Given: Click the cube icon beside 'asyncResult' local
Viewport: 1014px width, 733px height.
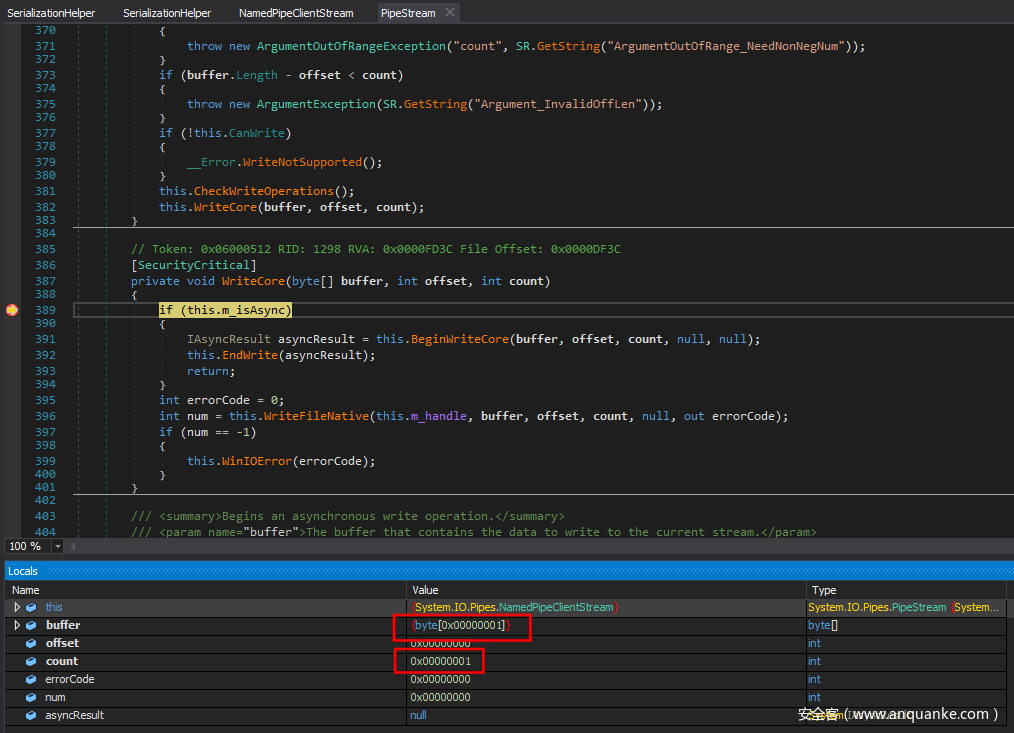Looking at the screenshot, I should coord(31,715).
